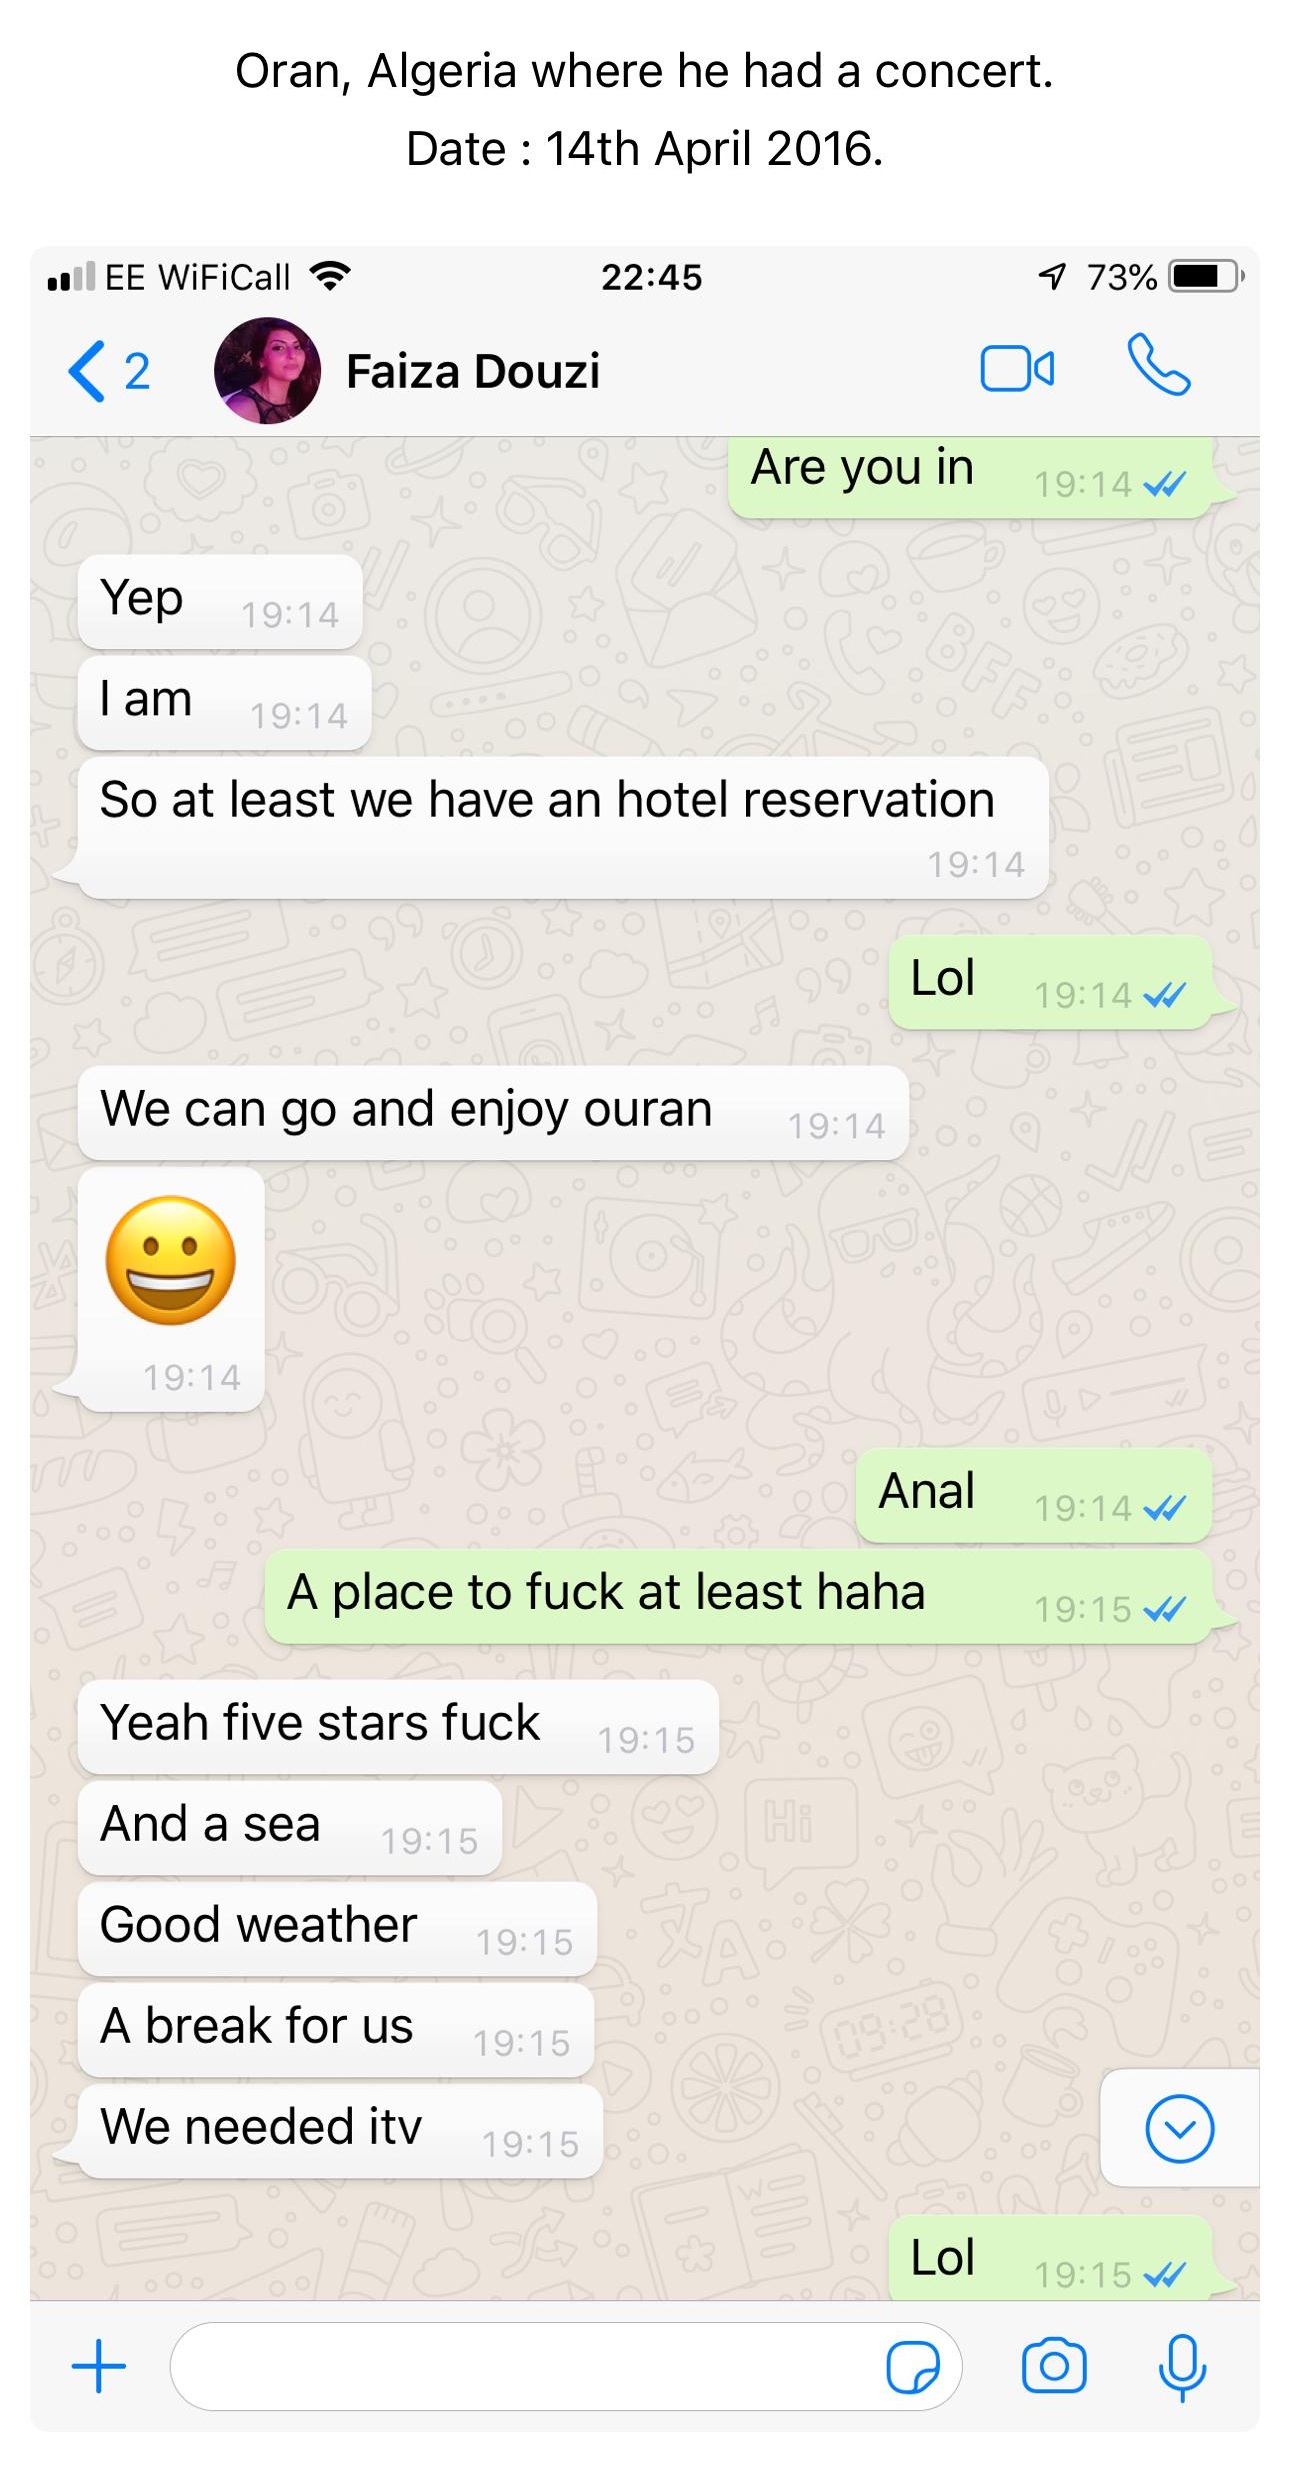
Task: Tap the 'We can go and enjoy ouran' message
Action: click(x=493, y=1113)
